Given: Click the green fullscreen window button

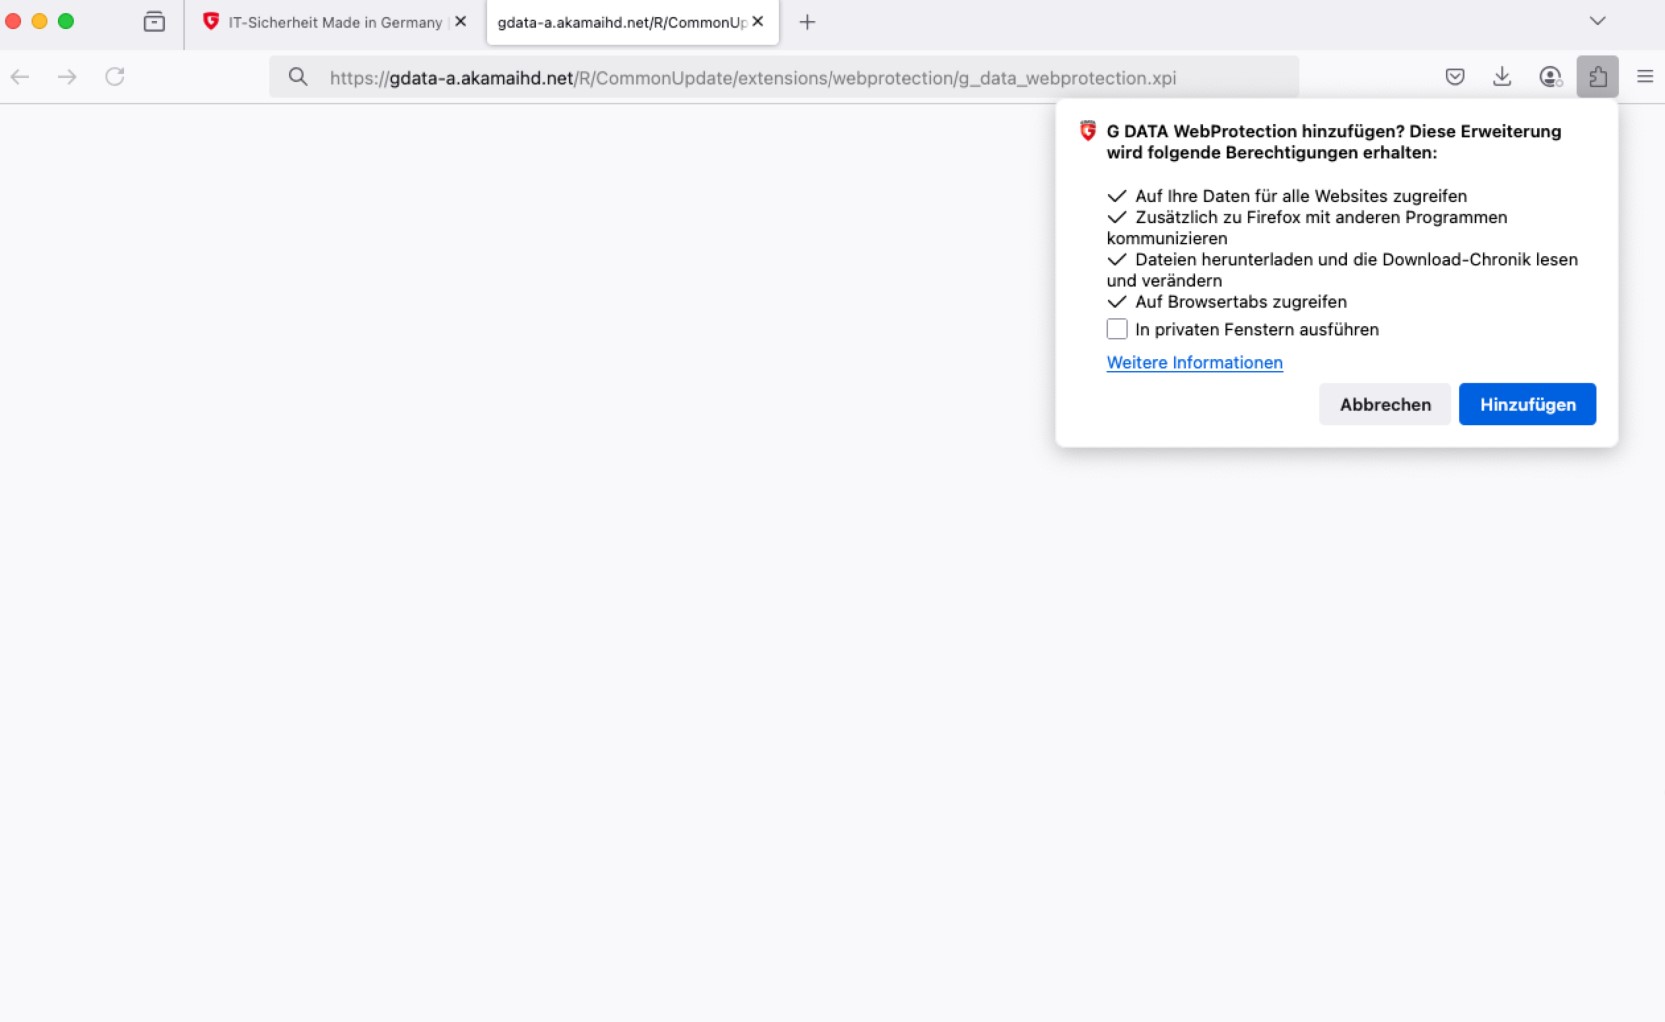Looking at the screenshot, I should pyautogui.click(x=66, y=21).
